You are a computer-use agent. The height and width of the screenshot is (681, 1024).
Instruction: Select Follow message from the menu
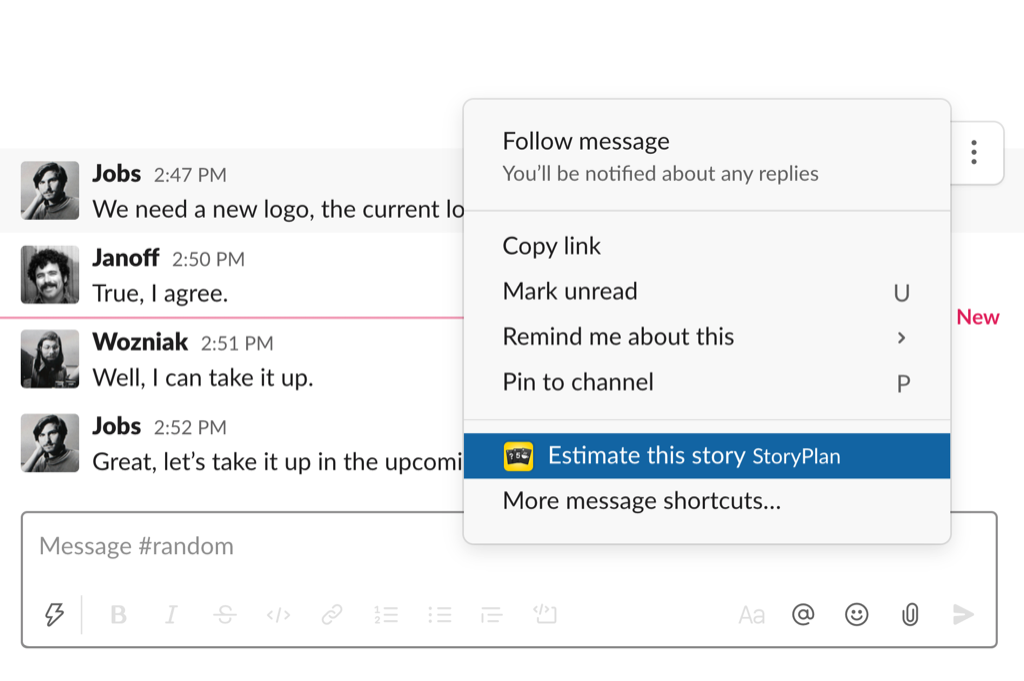[x=585, y=141]
